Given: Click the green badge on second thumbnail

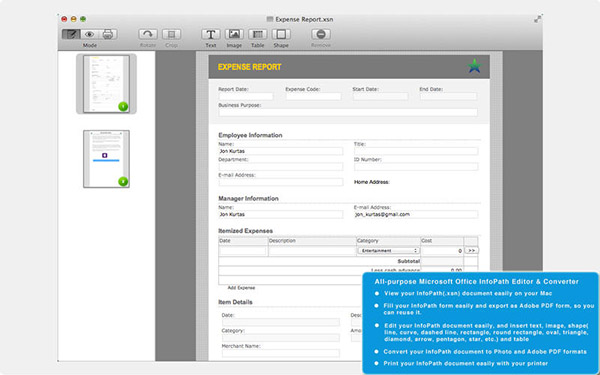Looking at the screenshot, I should (x=123, y=181).
